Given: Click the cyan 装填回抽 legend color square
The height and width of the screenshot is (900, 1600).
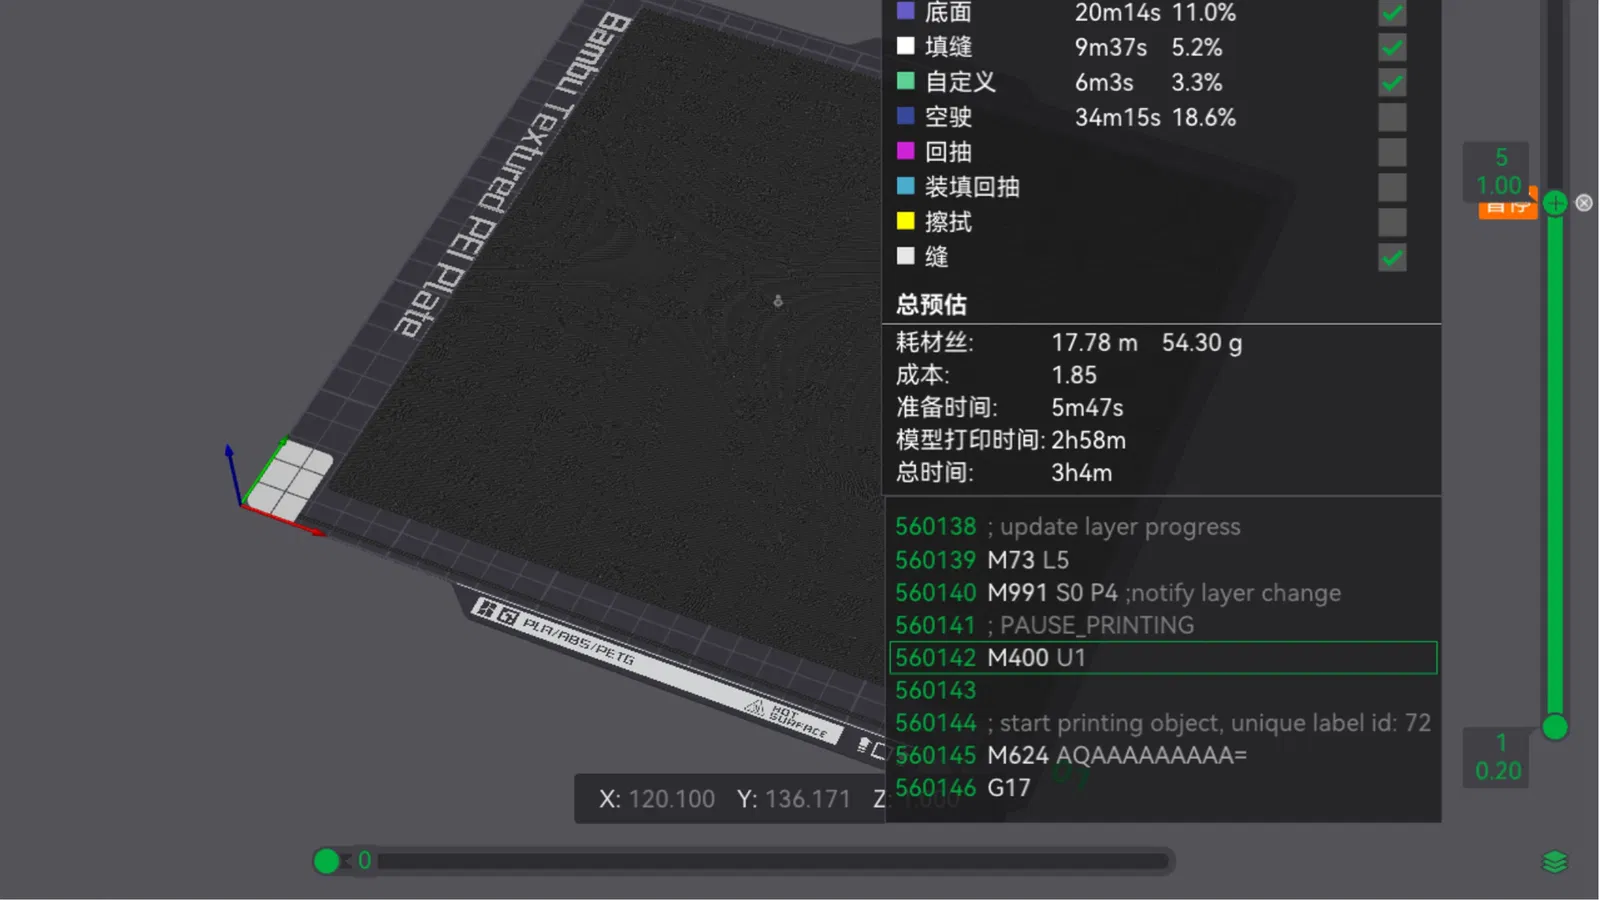Looking at the screenshot, I should pyautogui.click(x=906, y=186).
